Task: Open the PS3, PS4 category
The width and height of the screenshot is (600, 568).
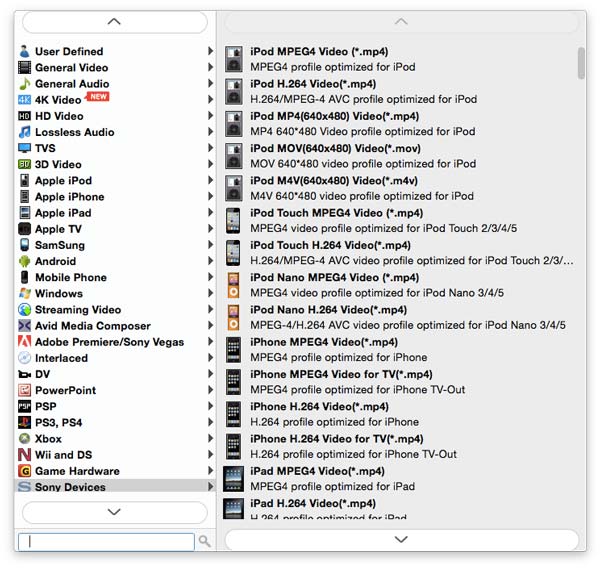Action: click(115, 423)
